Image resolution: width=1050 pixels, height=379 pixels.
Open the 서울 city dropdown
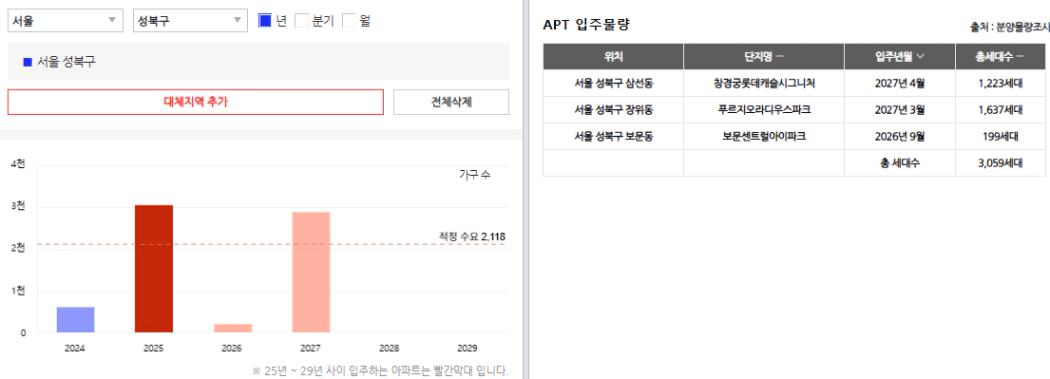click(65, 21)
